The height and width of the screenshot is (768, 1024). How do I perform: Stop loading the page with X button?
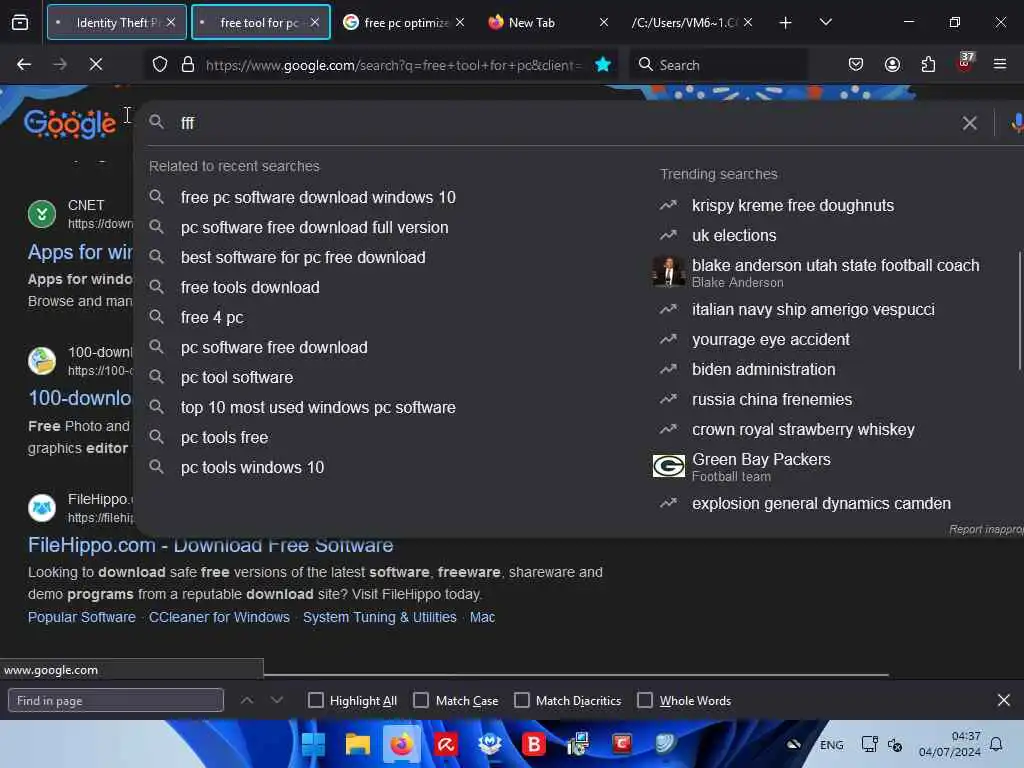pyautogui.click(x=95, y=64)
